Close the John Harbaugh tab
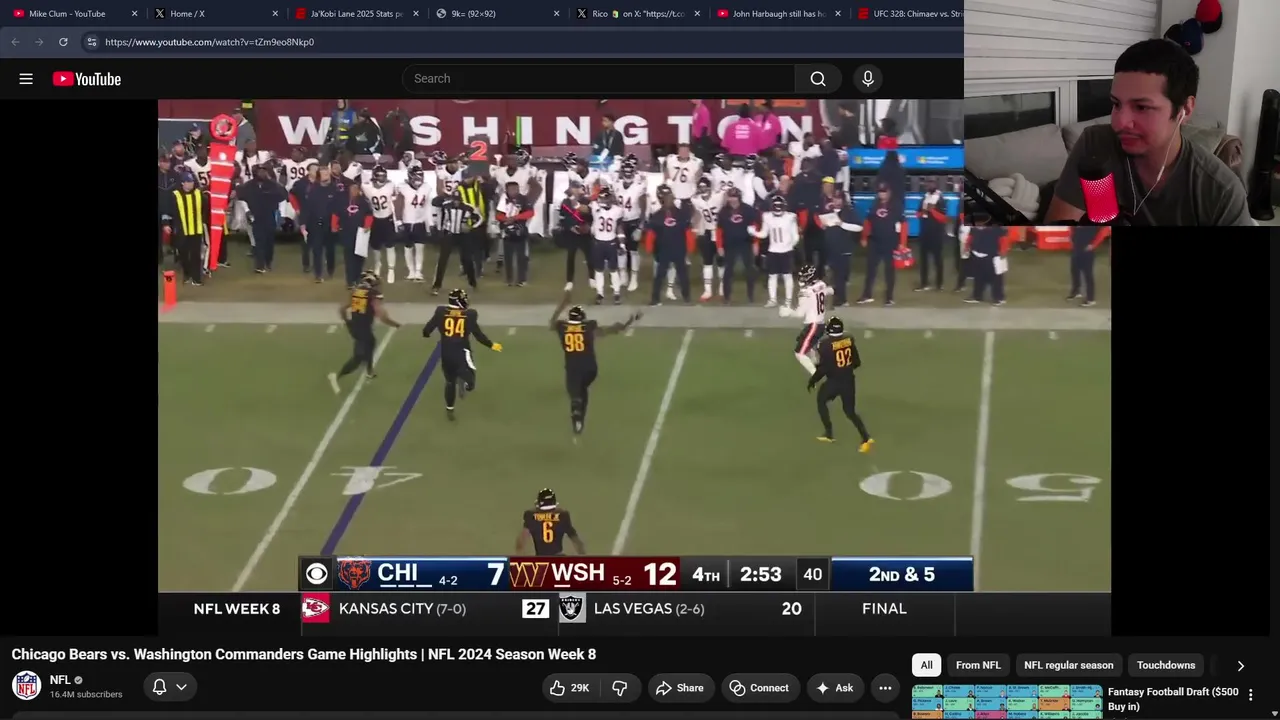 click(x=838, y=14)
